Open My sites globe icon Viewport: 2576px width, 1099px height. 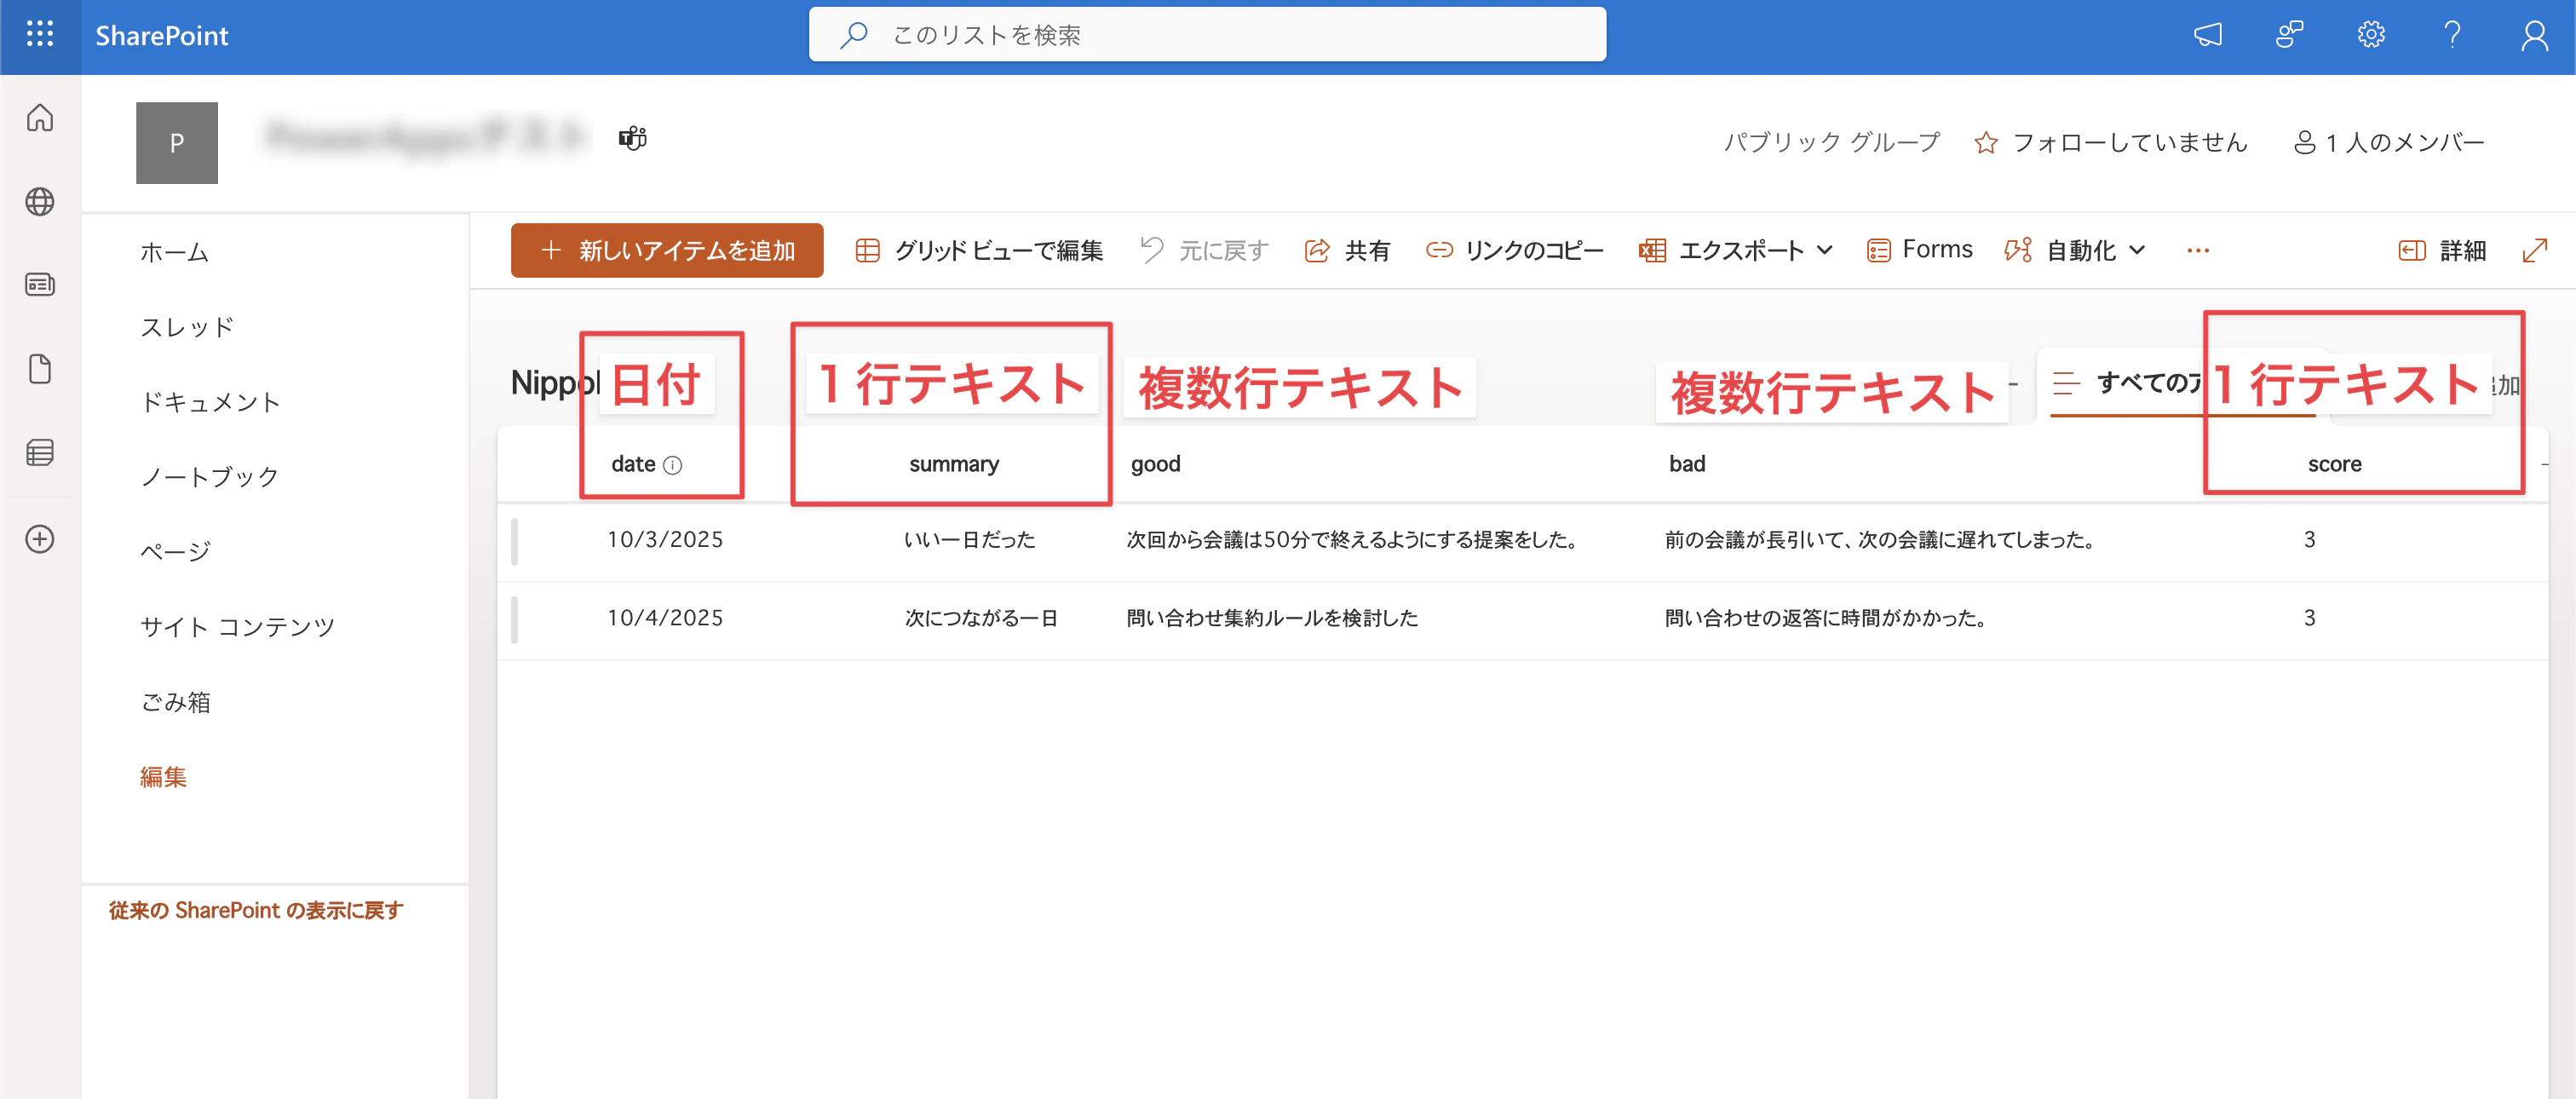[x=40, y=201]
